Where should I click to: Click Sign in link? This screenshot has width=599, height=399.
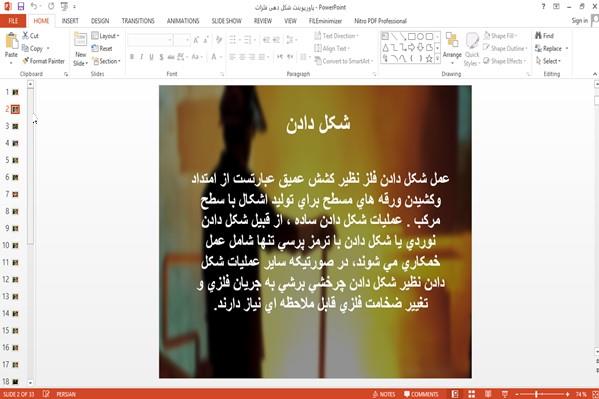click(580, 21)
